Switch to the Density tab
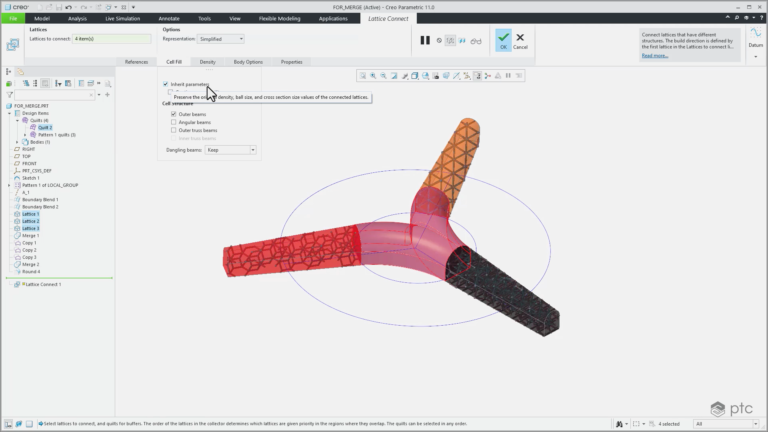 tap(207, 62)
